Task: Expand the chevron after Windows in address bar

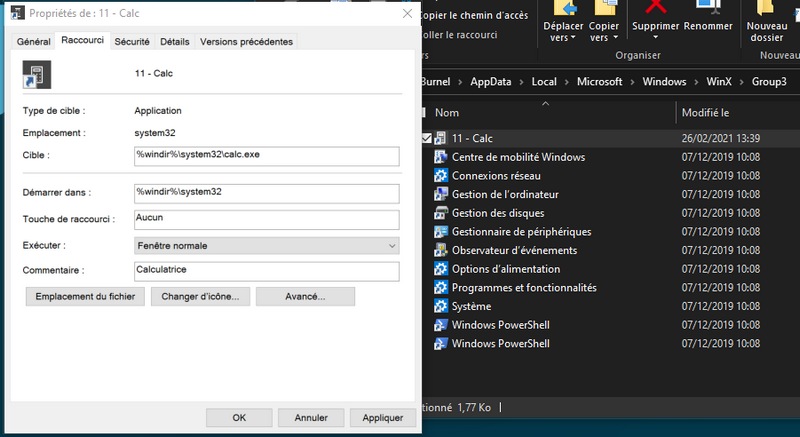Action: (696, 82)
